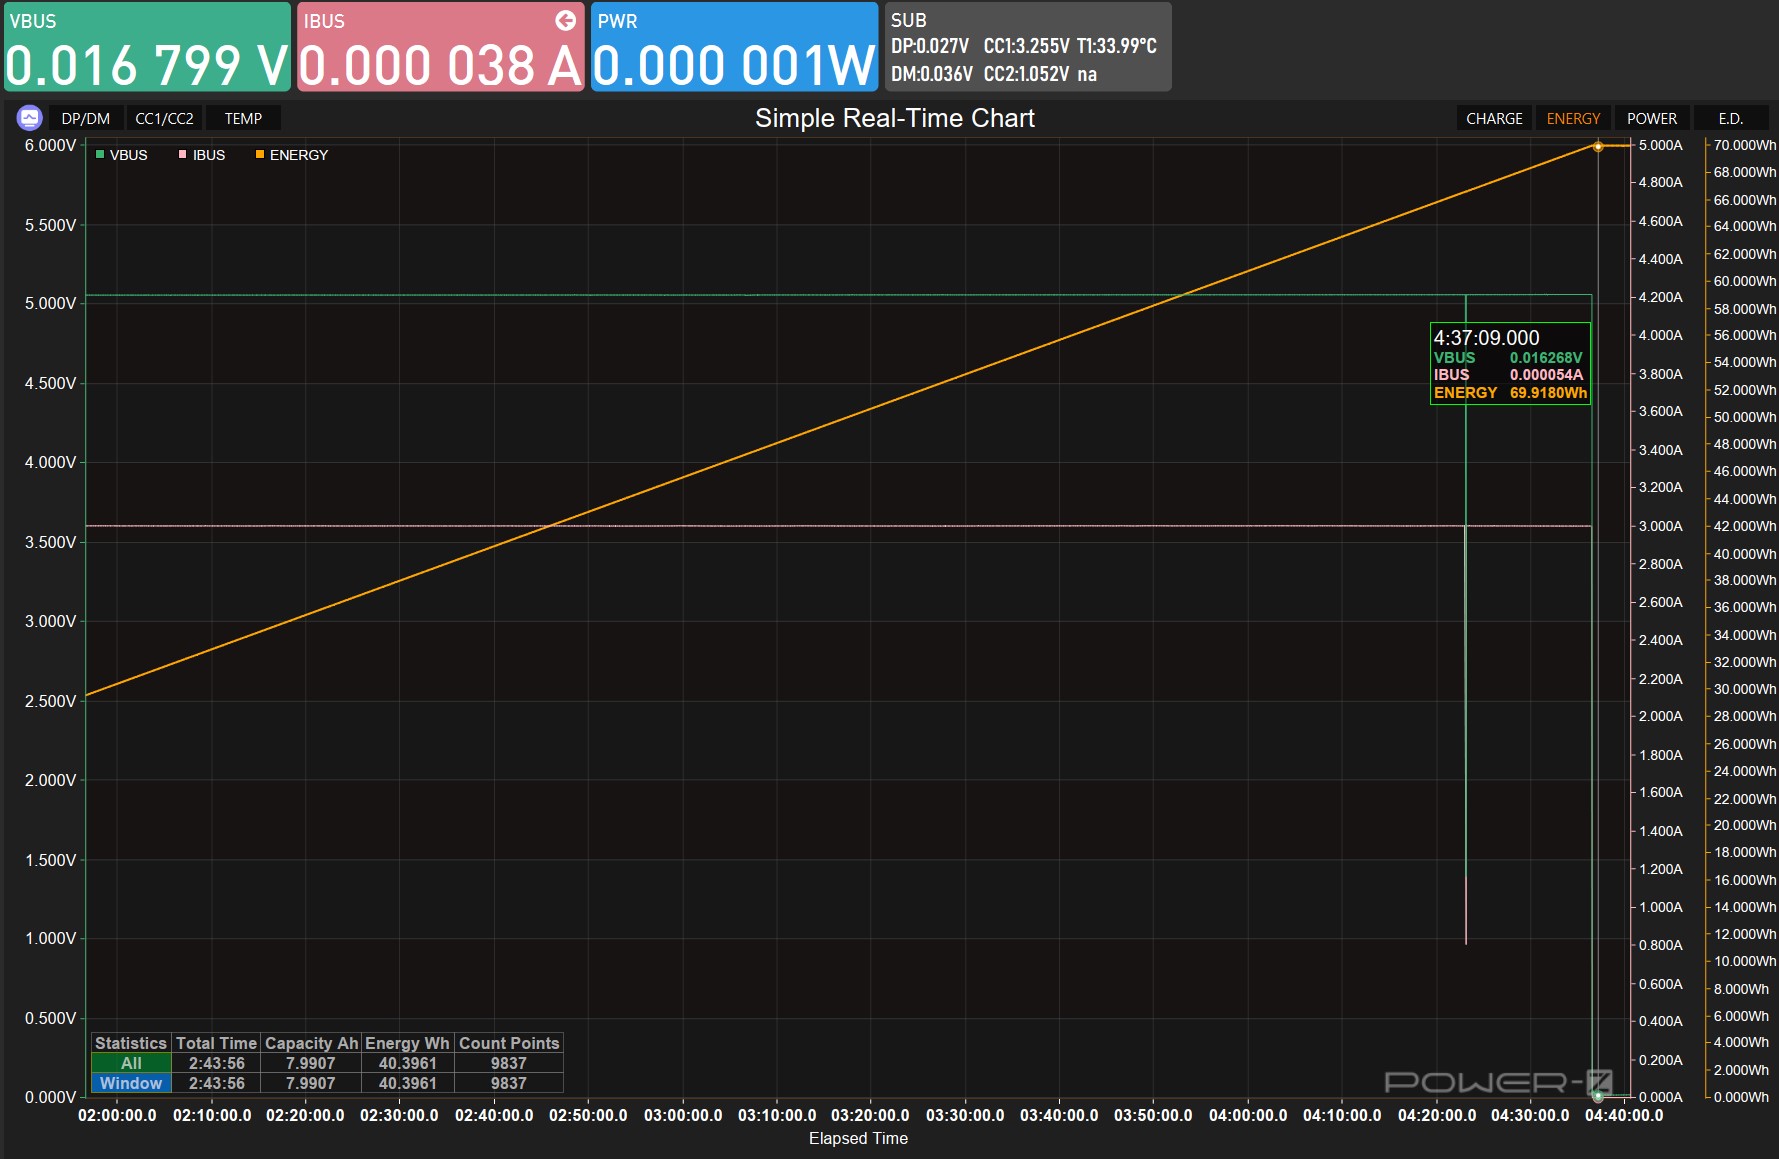Toggle the CC1/CC2 curve display
Screen dimensions: 1779x1159
[164, 118]
